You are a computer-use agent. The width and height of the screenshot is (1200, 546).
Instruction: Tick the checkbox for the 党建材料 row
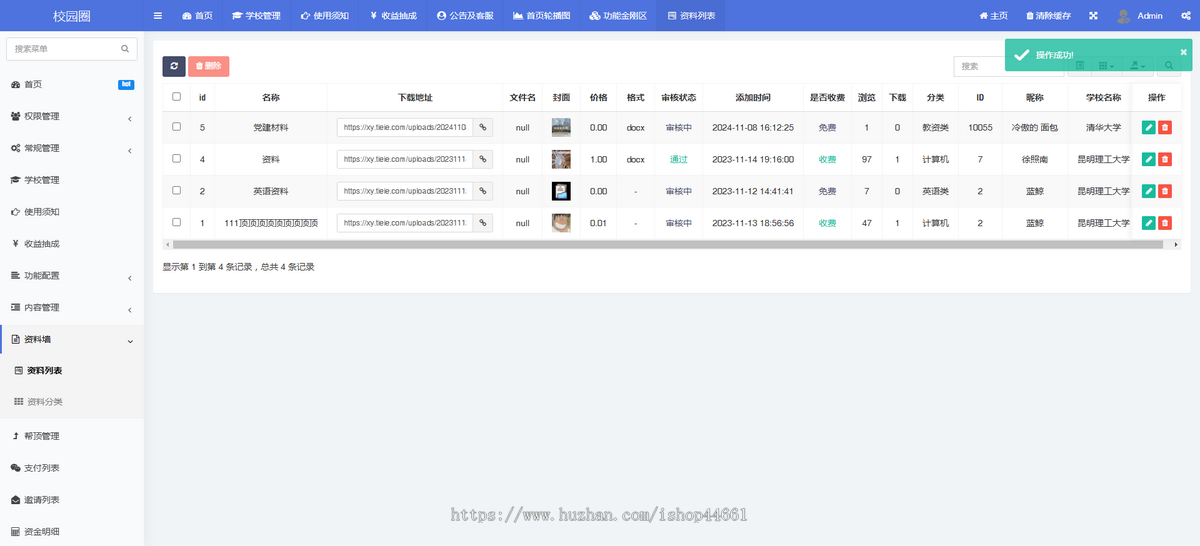tap(177, 127)
